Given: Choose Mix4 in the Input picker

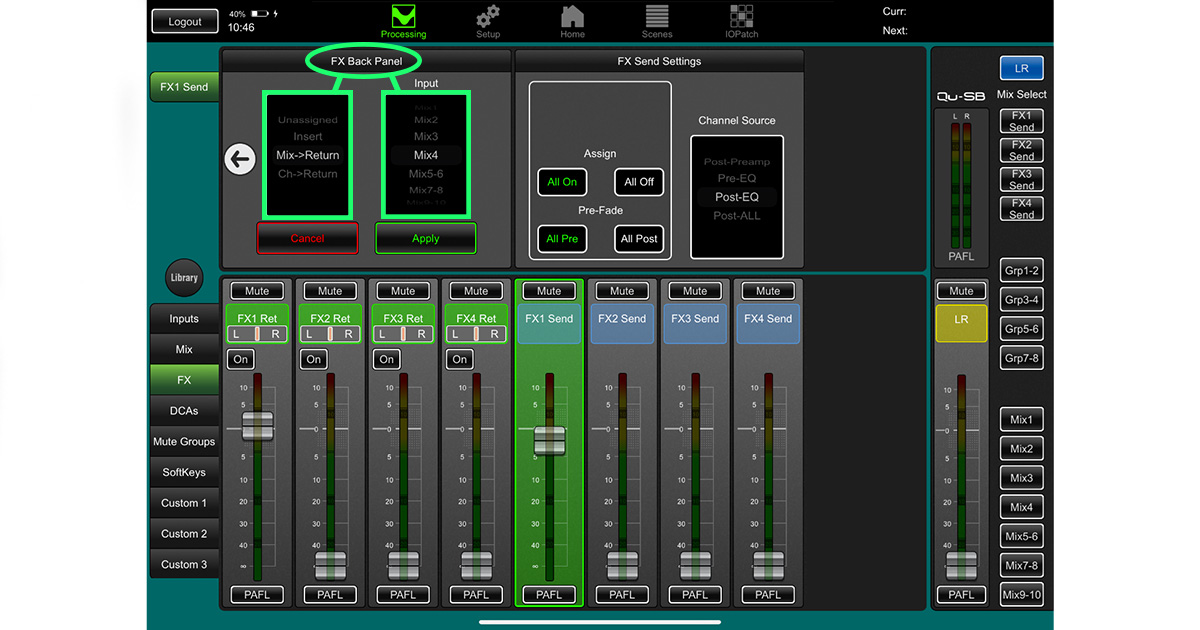Looking at the screenshot, I should coord(426,155).
